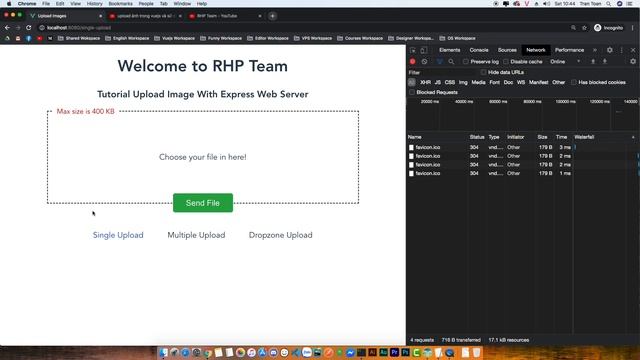Stop recording network log with red button

click(x=413, y=62)
